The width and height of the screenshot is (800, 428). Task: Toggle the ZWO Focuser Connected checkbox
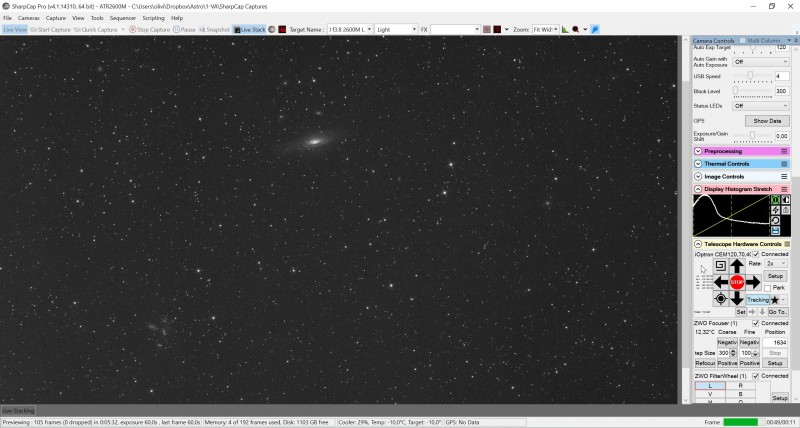[756, 323]
